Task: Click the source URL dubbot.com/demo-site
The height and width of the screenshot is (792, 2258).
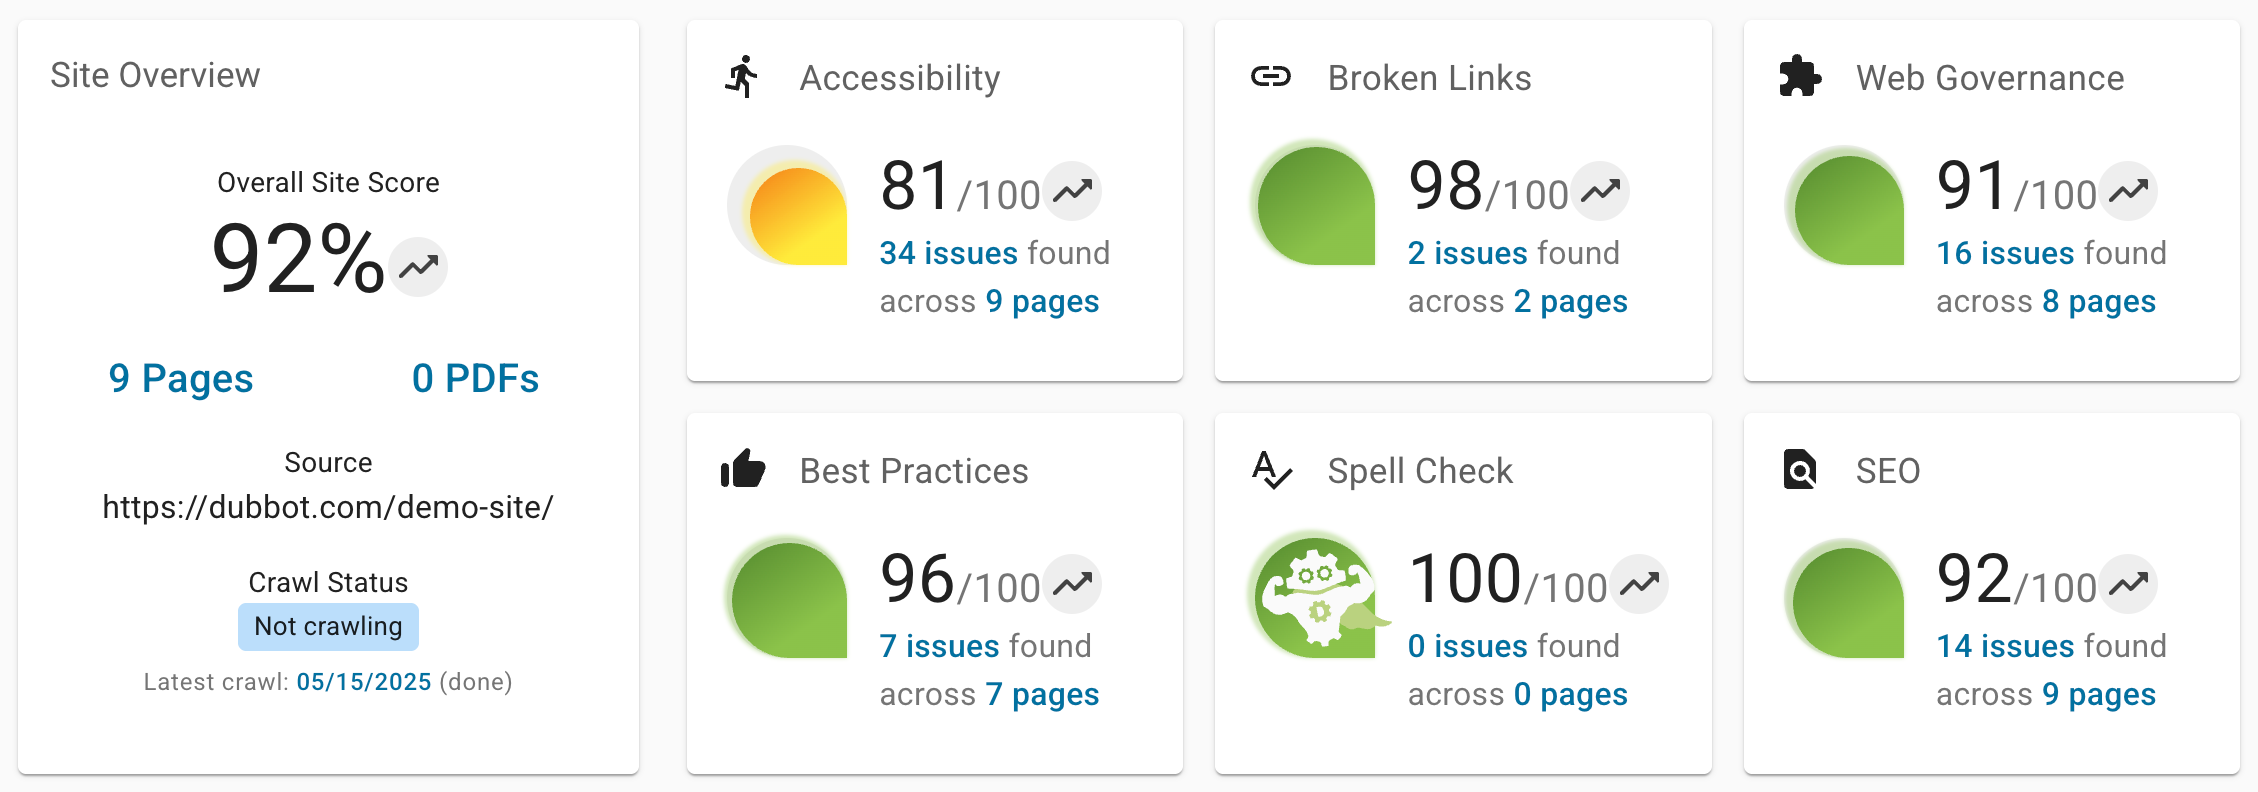Action: click(328, 508)
